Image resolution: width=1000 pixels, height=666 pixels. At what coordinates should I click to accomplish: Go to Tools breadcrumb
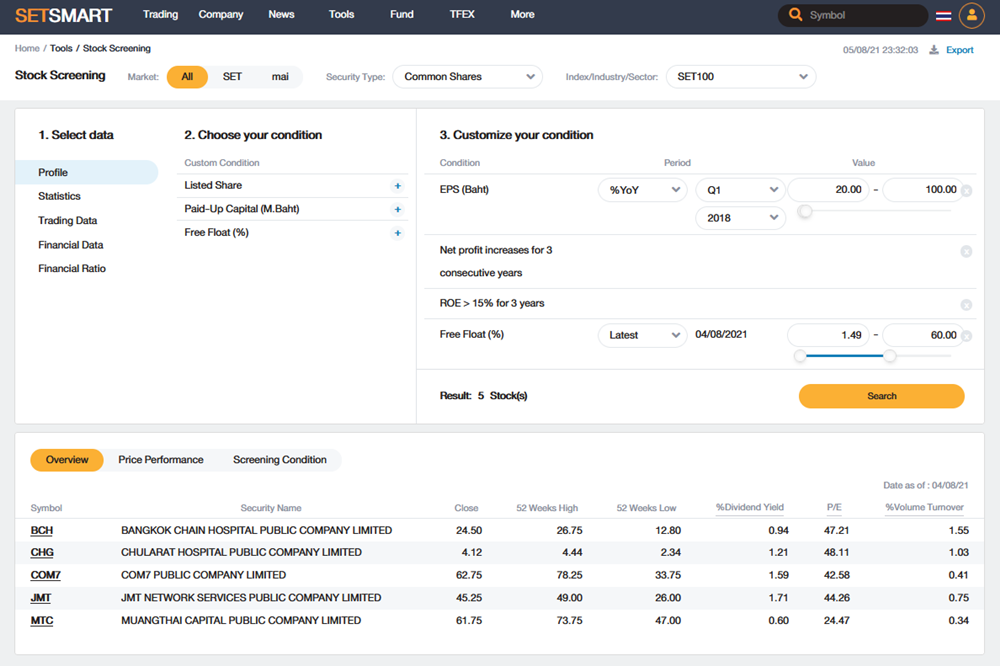click(x=61, y=48)
